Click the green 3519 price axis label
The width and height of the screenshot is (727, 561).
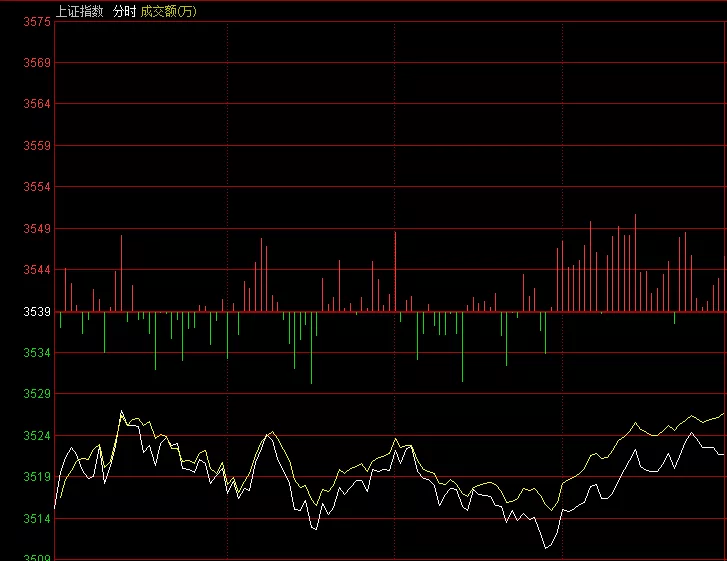pos(37,477)
